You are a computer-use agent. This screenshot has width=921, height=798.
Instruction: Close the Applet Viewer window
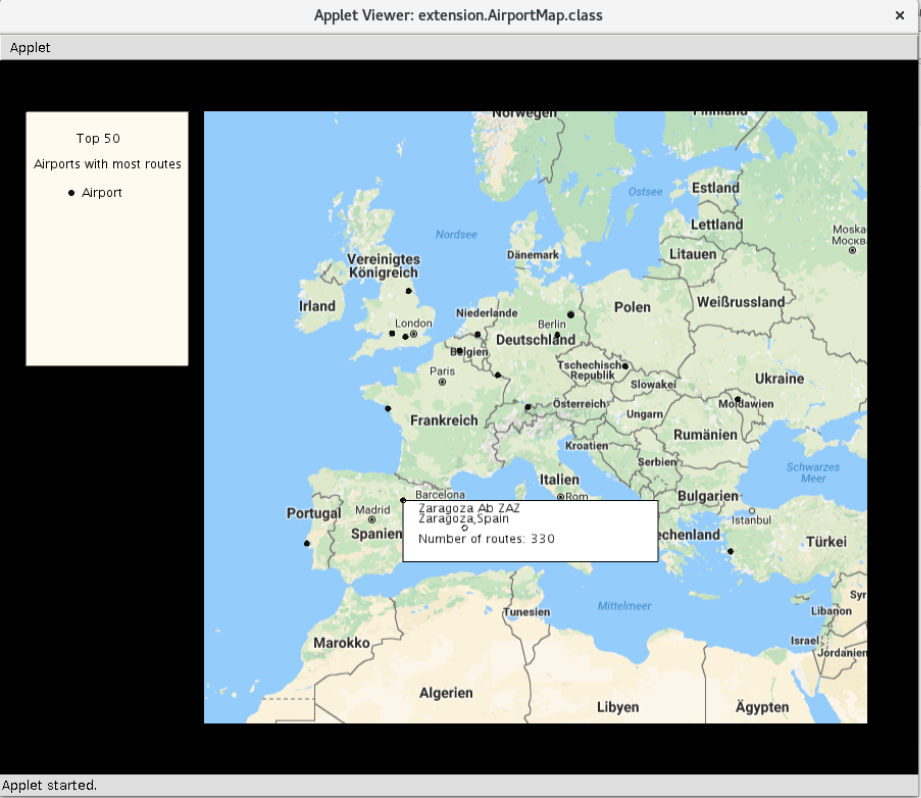[x=899, y=16]
